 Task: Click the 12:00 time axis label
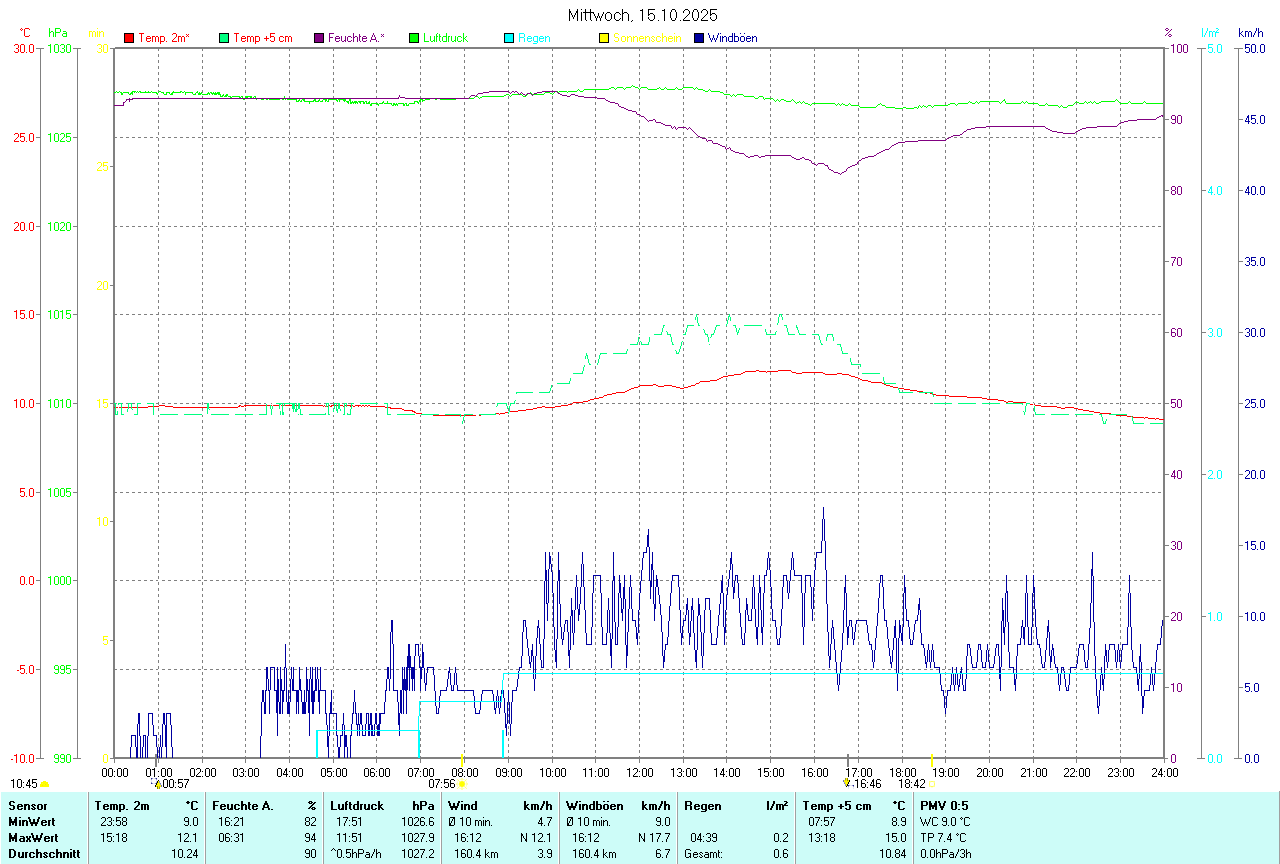(x=639, y=772)
